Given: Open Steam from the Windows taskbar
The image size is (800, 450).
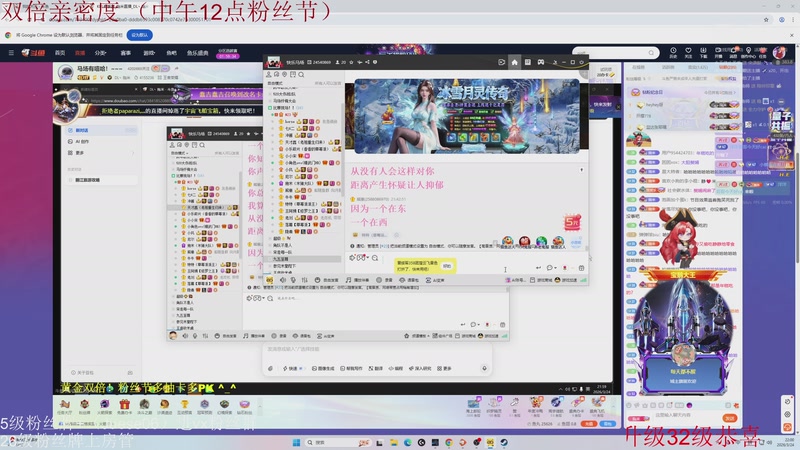Looking at the screenshot, I should point(503,442).
